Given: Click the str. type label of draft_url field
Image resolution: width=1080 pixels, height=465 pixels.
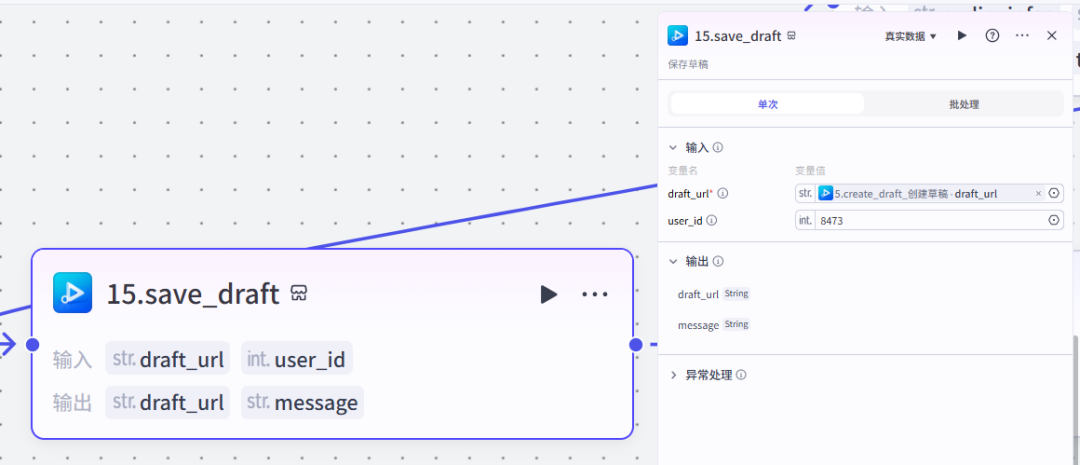Looking at the screenshot, I should (x=805, y=194).
